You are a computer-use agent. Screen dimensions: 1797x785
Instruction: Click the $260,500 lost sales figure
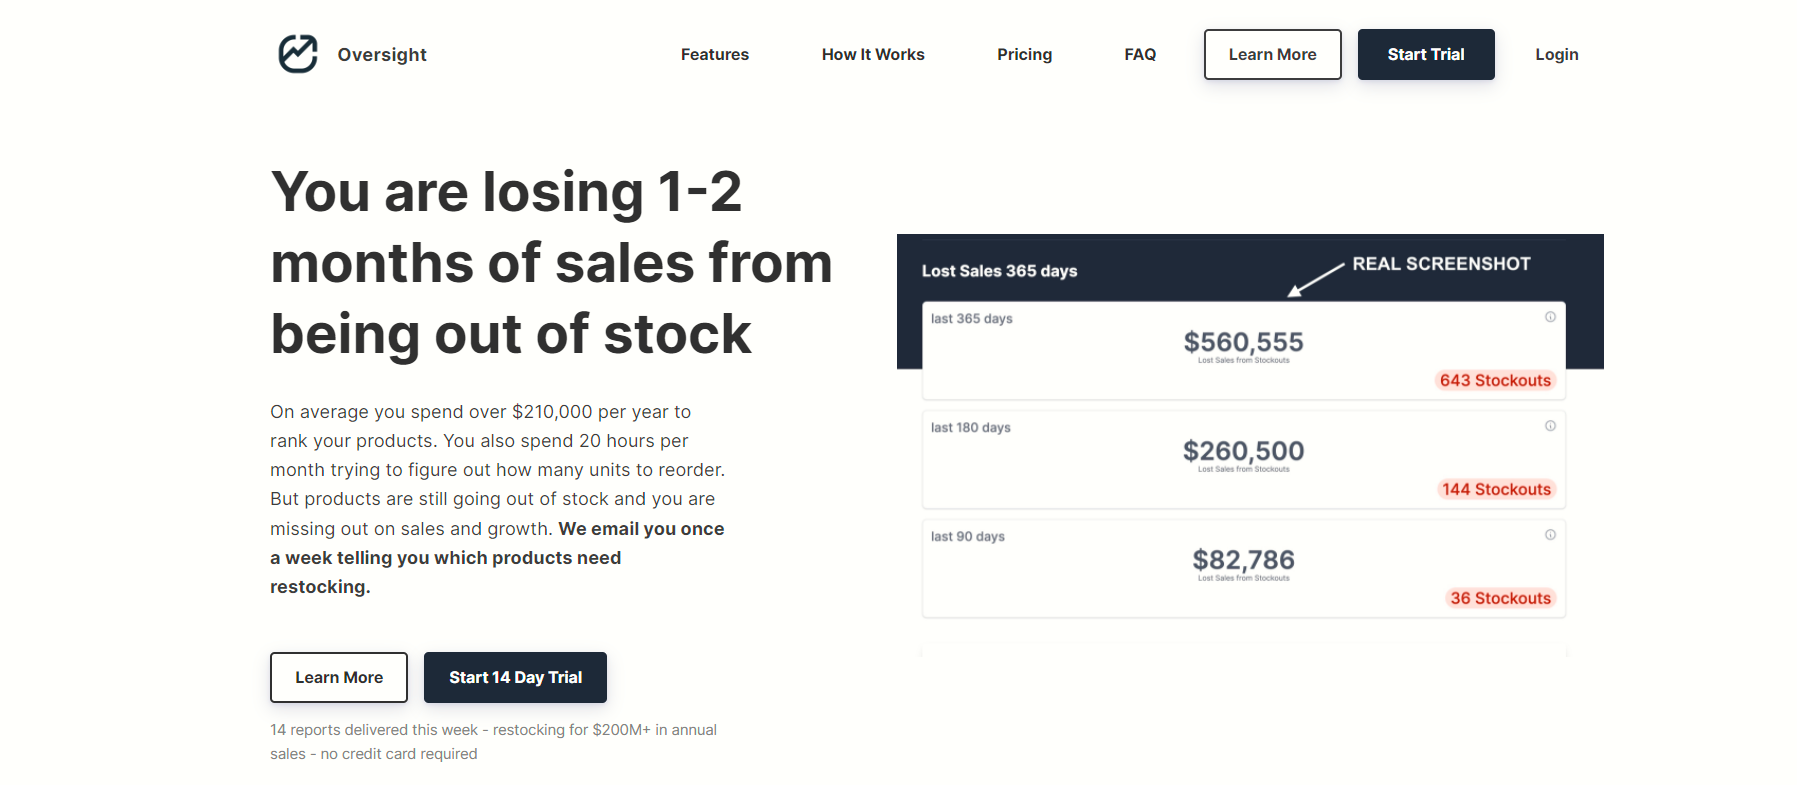click(1243, 451)
